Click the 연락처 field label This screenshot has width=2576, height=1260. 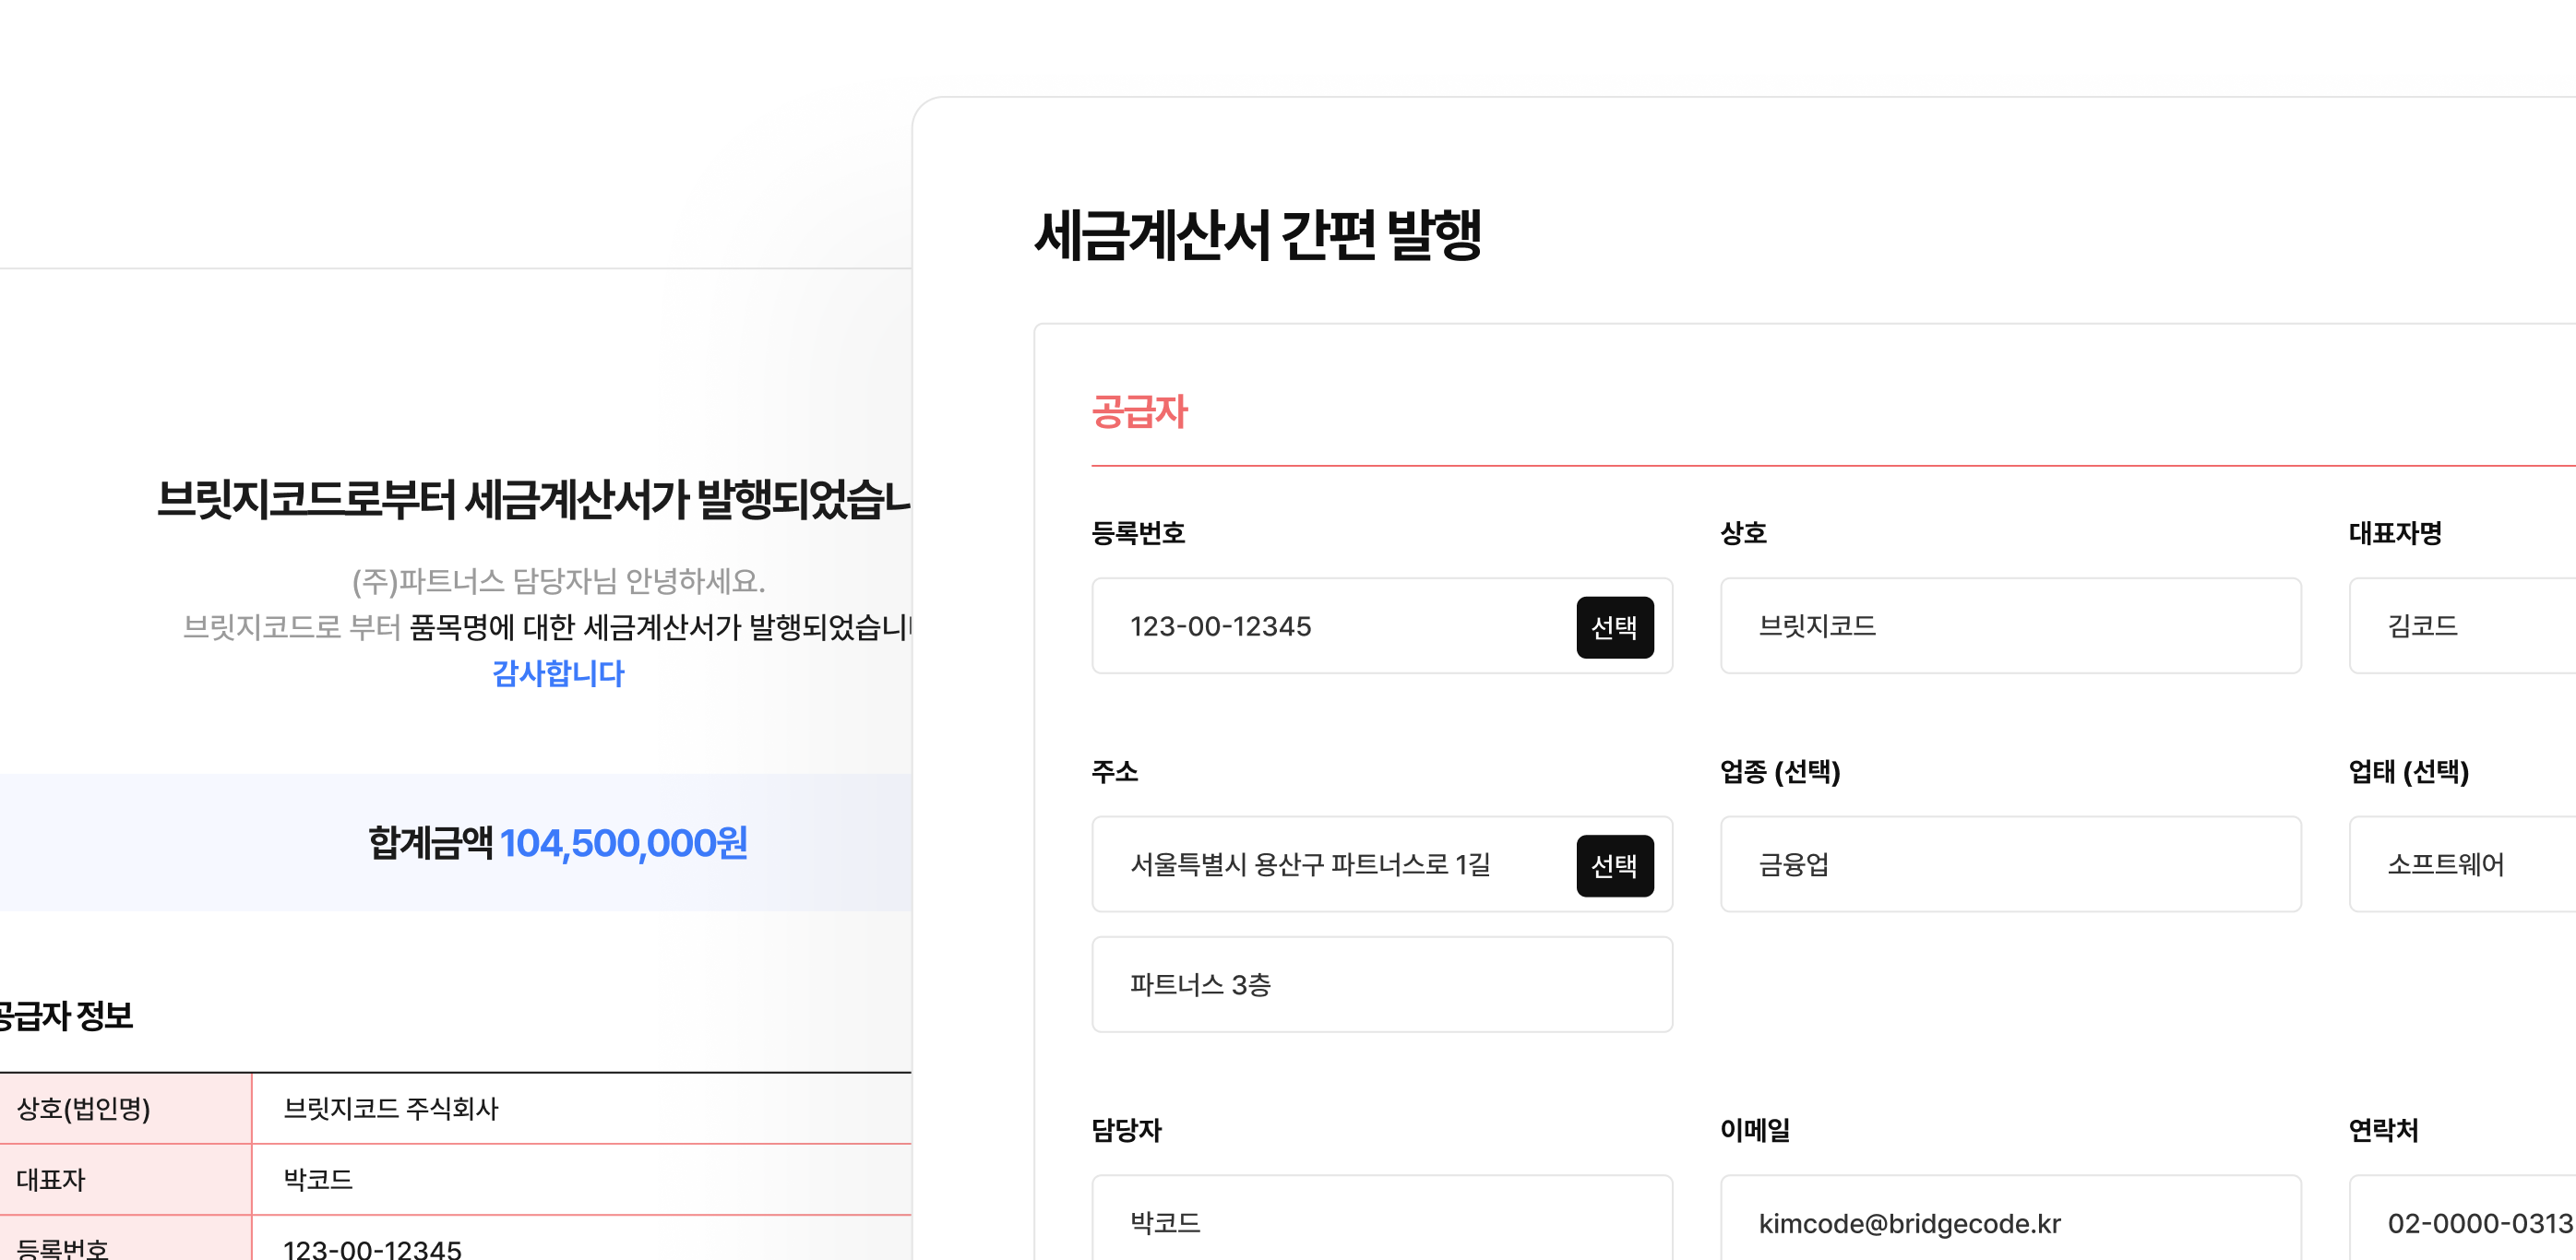click(x=2384, y=1130)
